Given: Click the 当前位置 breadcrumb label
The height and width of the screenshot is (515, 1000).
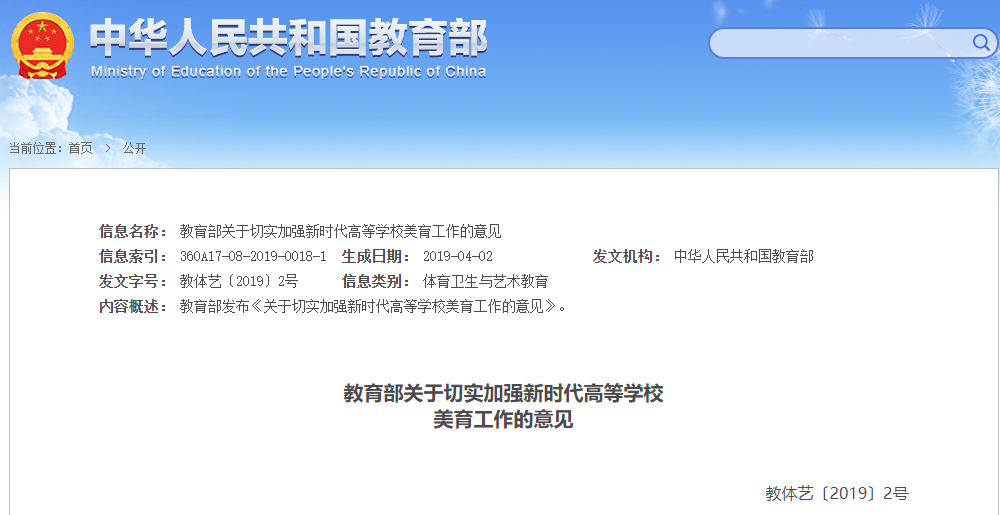Looking at the screenshot, I should tap(35, 149).
